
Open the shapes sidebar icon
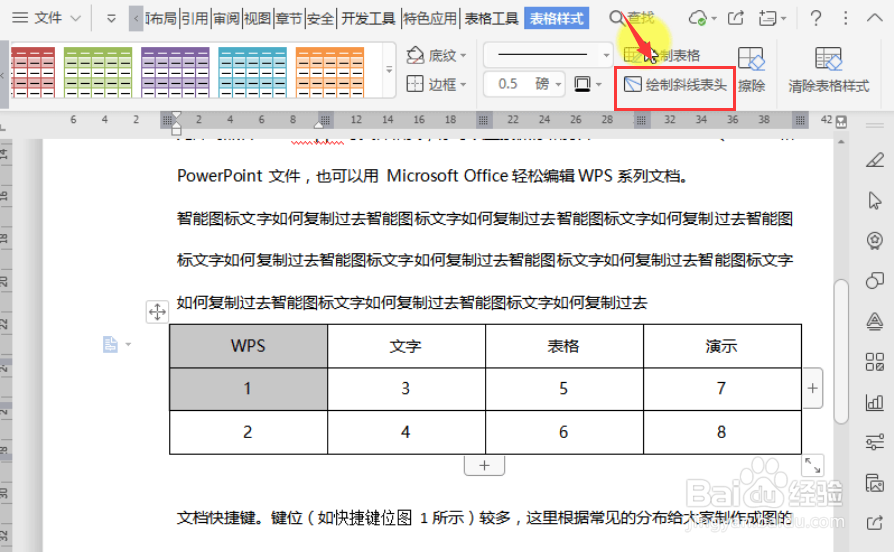(875, 281)
